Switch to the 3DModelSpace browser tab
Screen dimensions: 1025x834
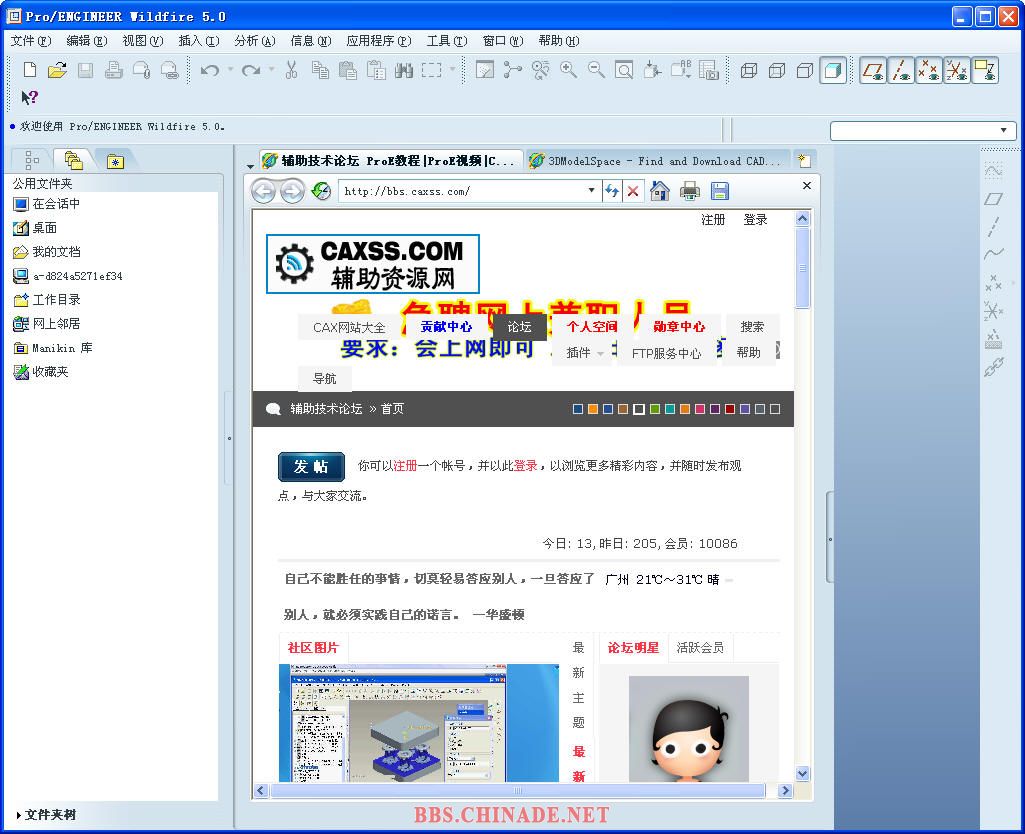(656, 161)
